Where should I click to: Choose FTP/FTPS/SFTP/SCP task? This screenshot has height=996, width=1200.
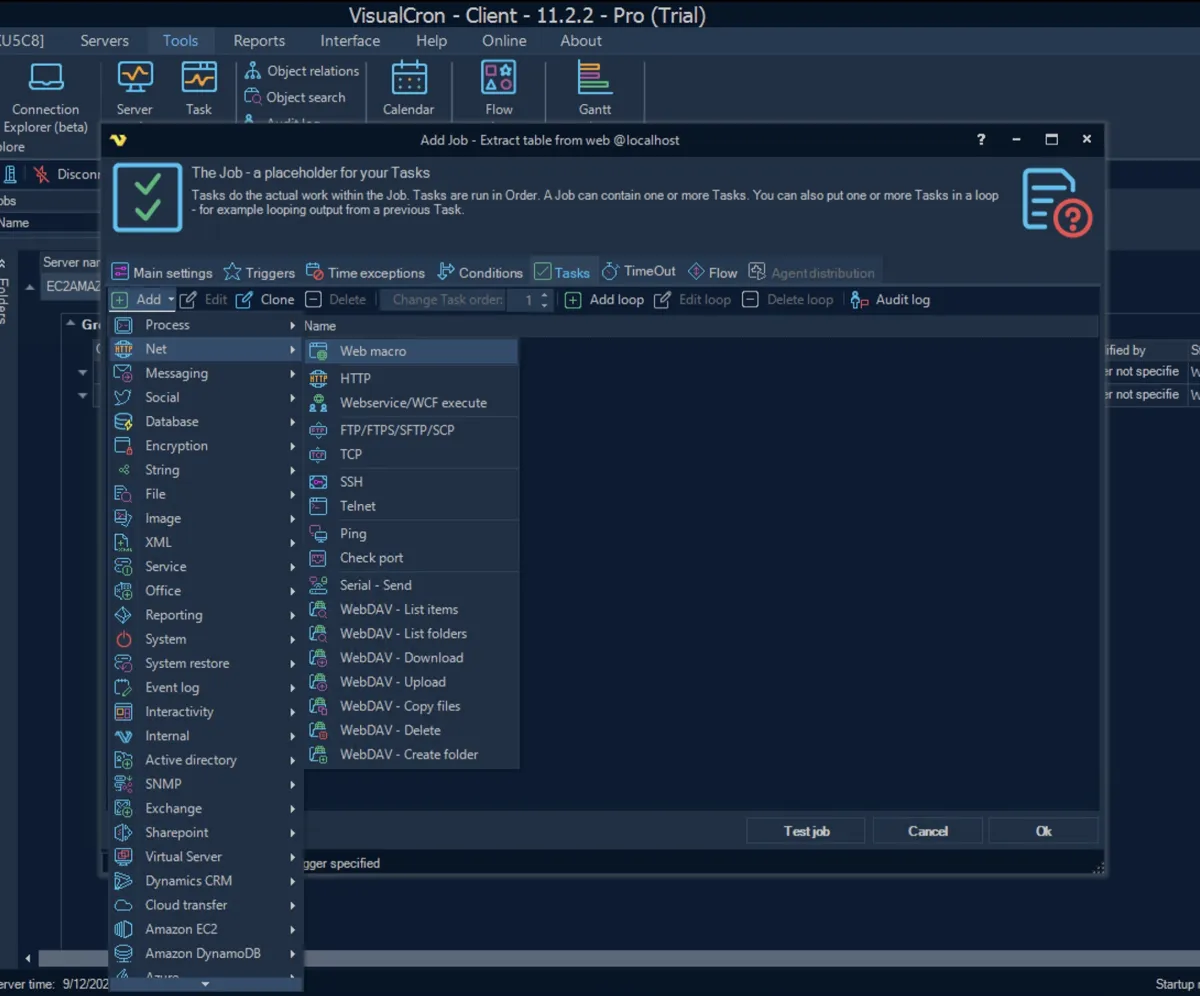point(413,430)
